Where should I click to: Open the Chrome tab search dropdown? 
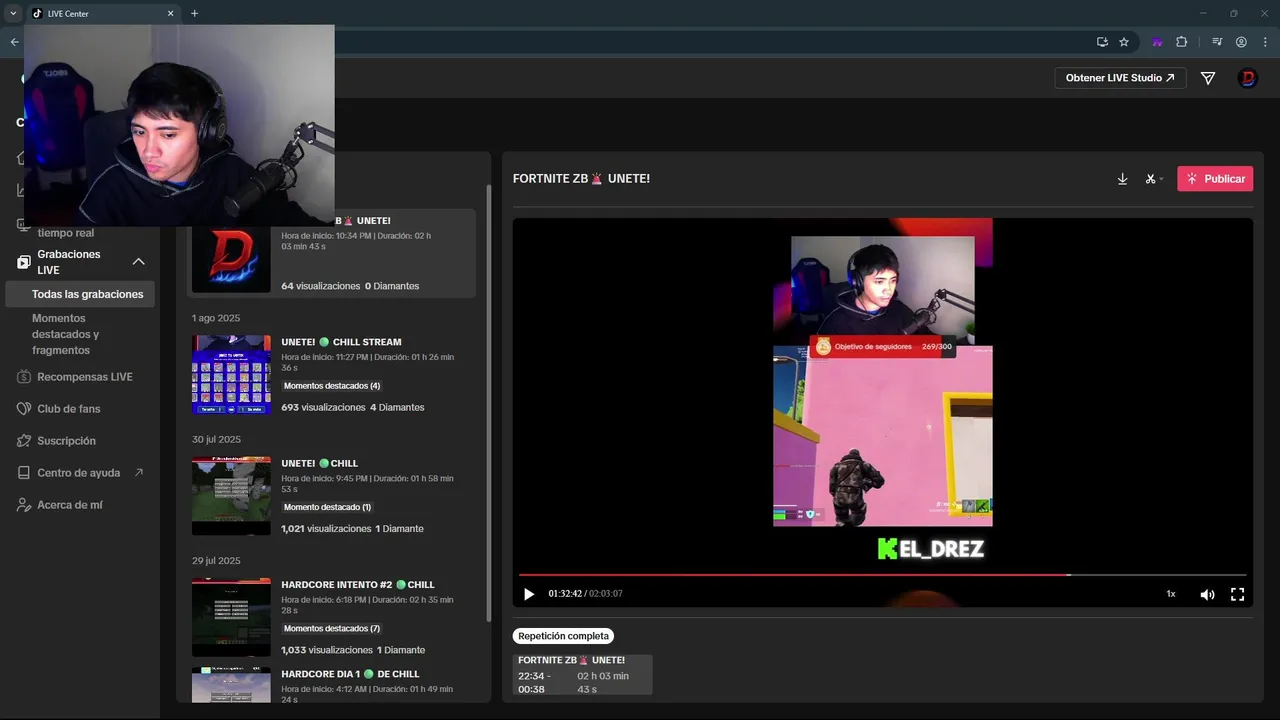[13, 14]
